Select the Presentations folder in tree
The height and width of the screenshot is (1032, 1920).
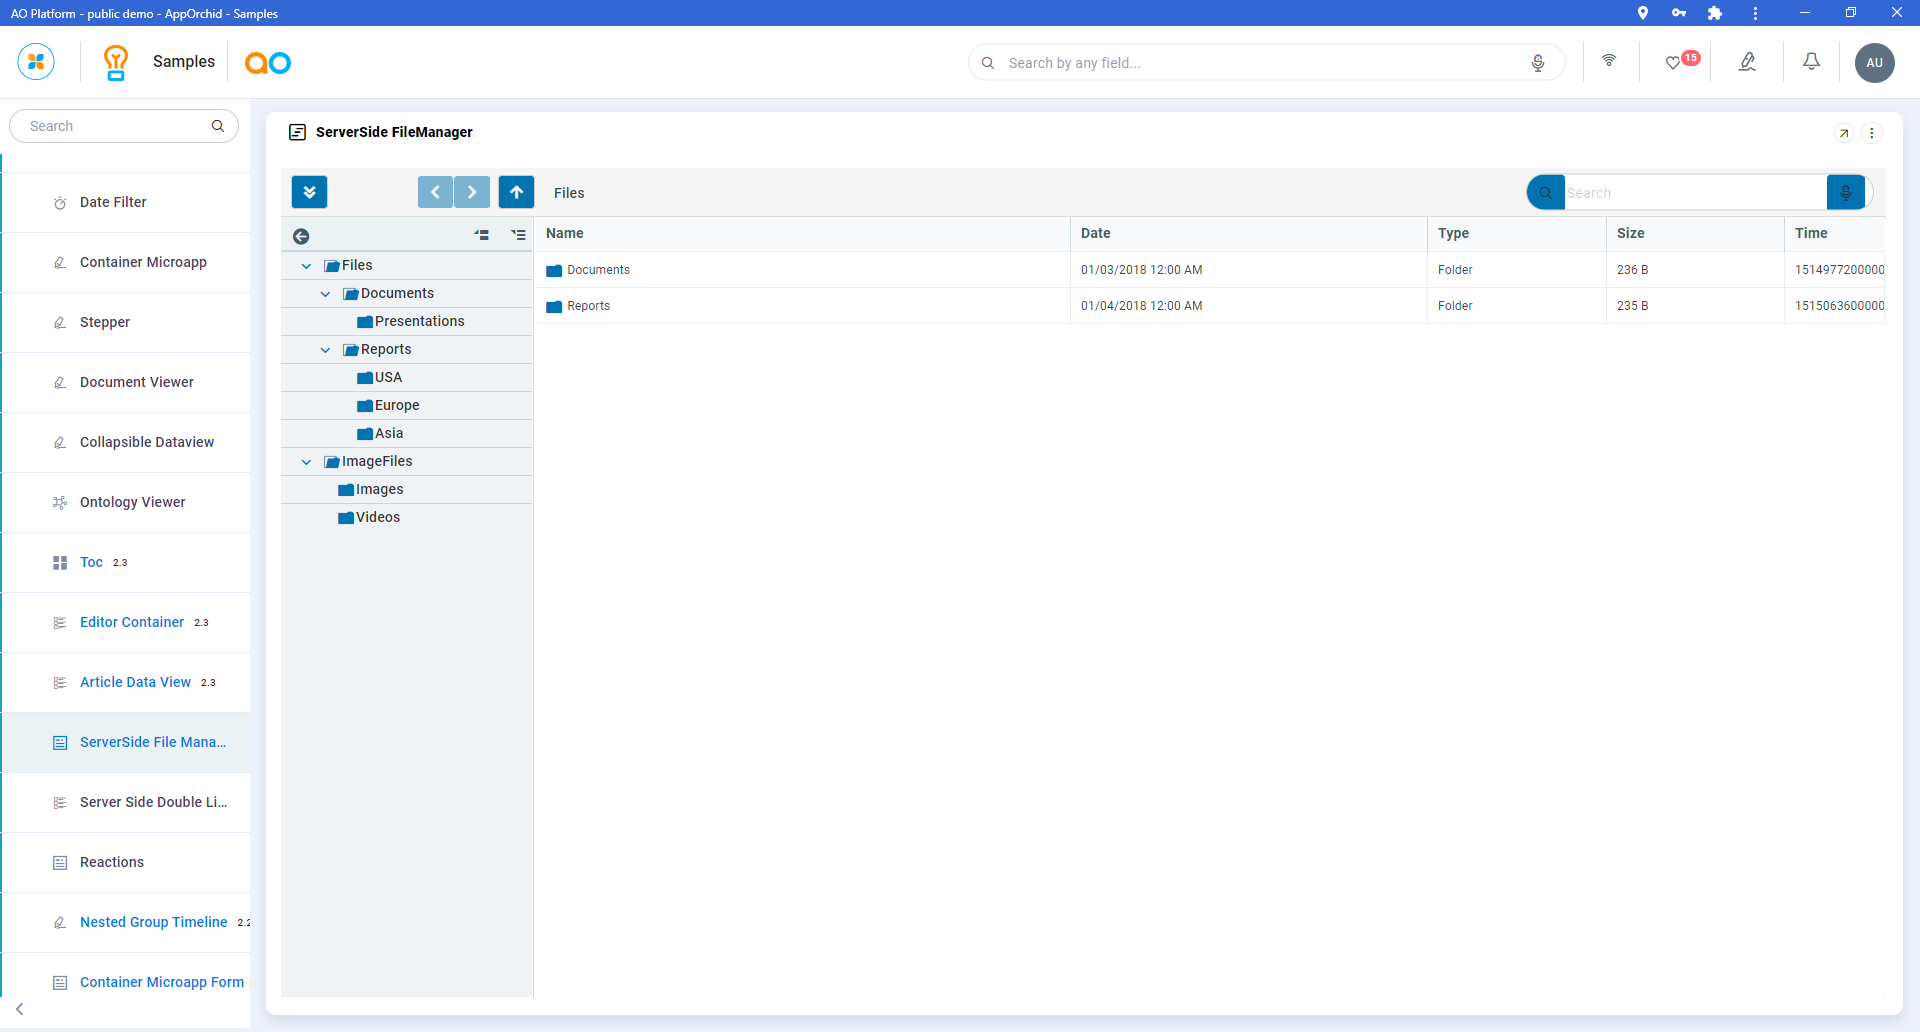click(x=419, y=321)
